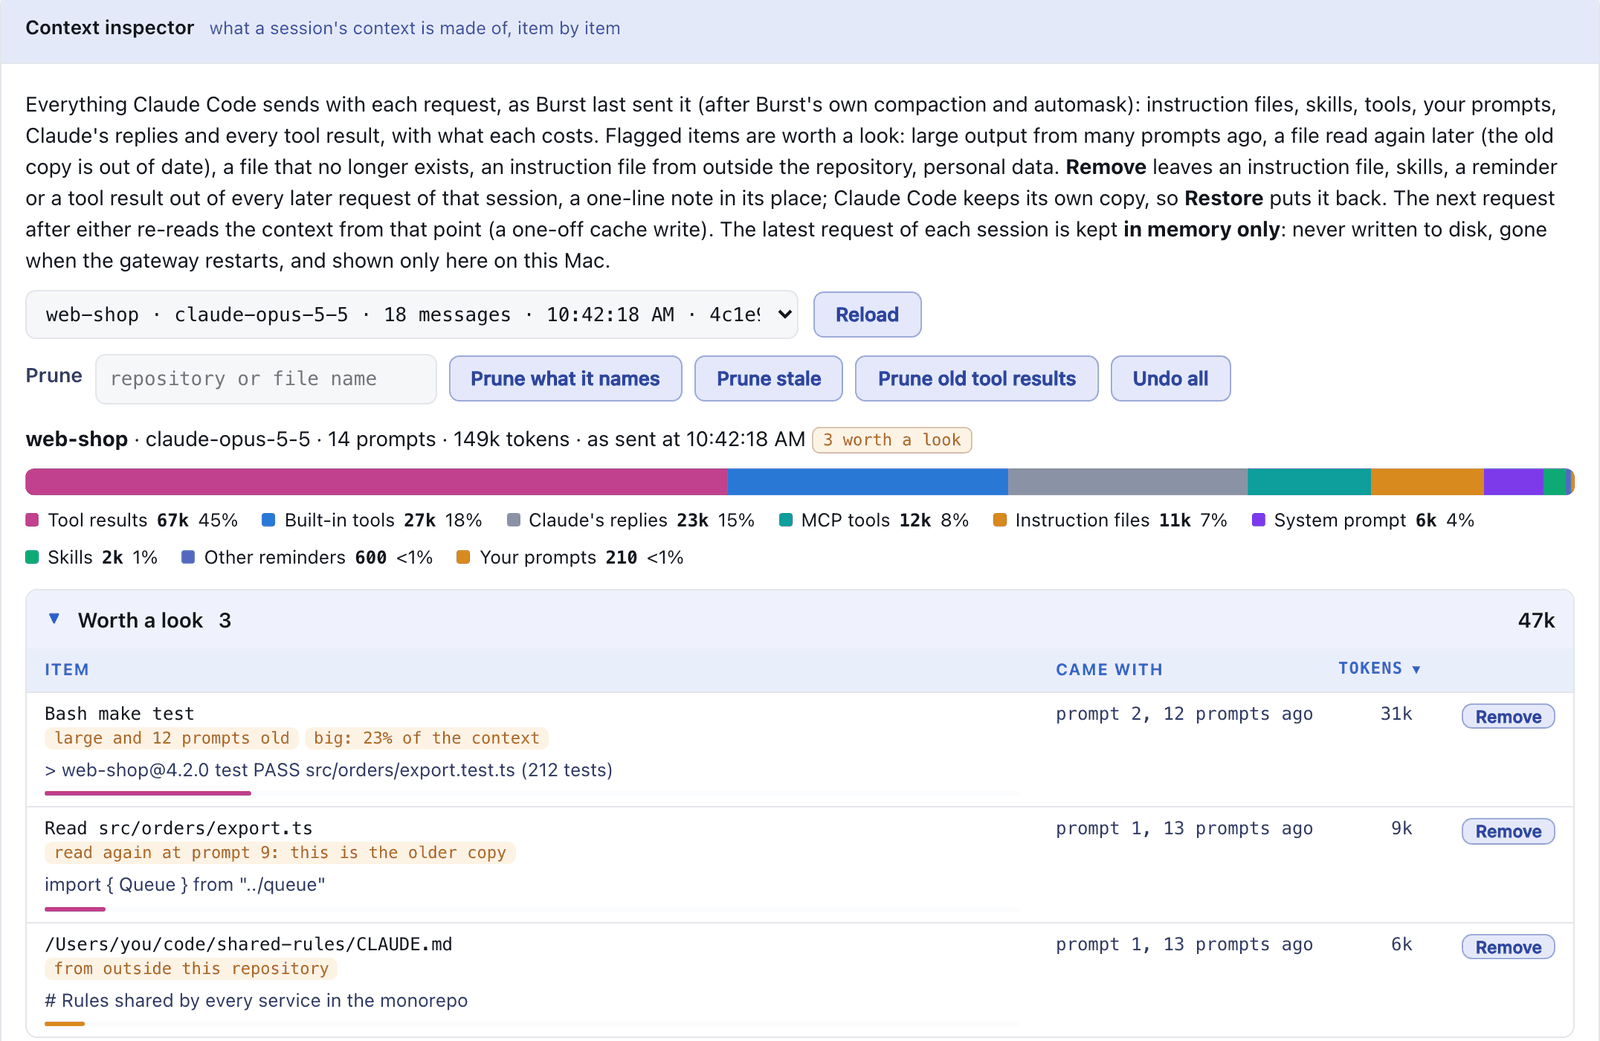Image resolution: width=1600 pixels, height=1041 pixels.
Task: Click the pink Tool results bar segment
Action: (377, 482)
